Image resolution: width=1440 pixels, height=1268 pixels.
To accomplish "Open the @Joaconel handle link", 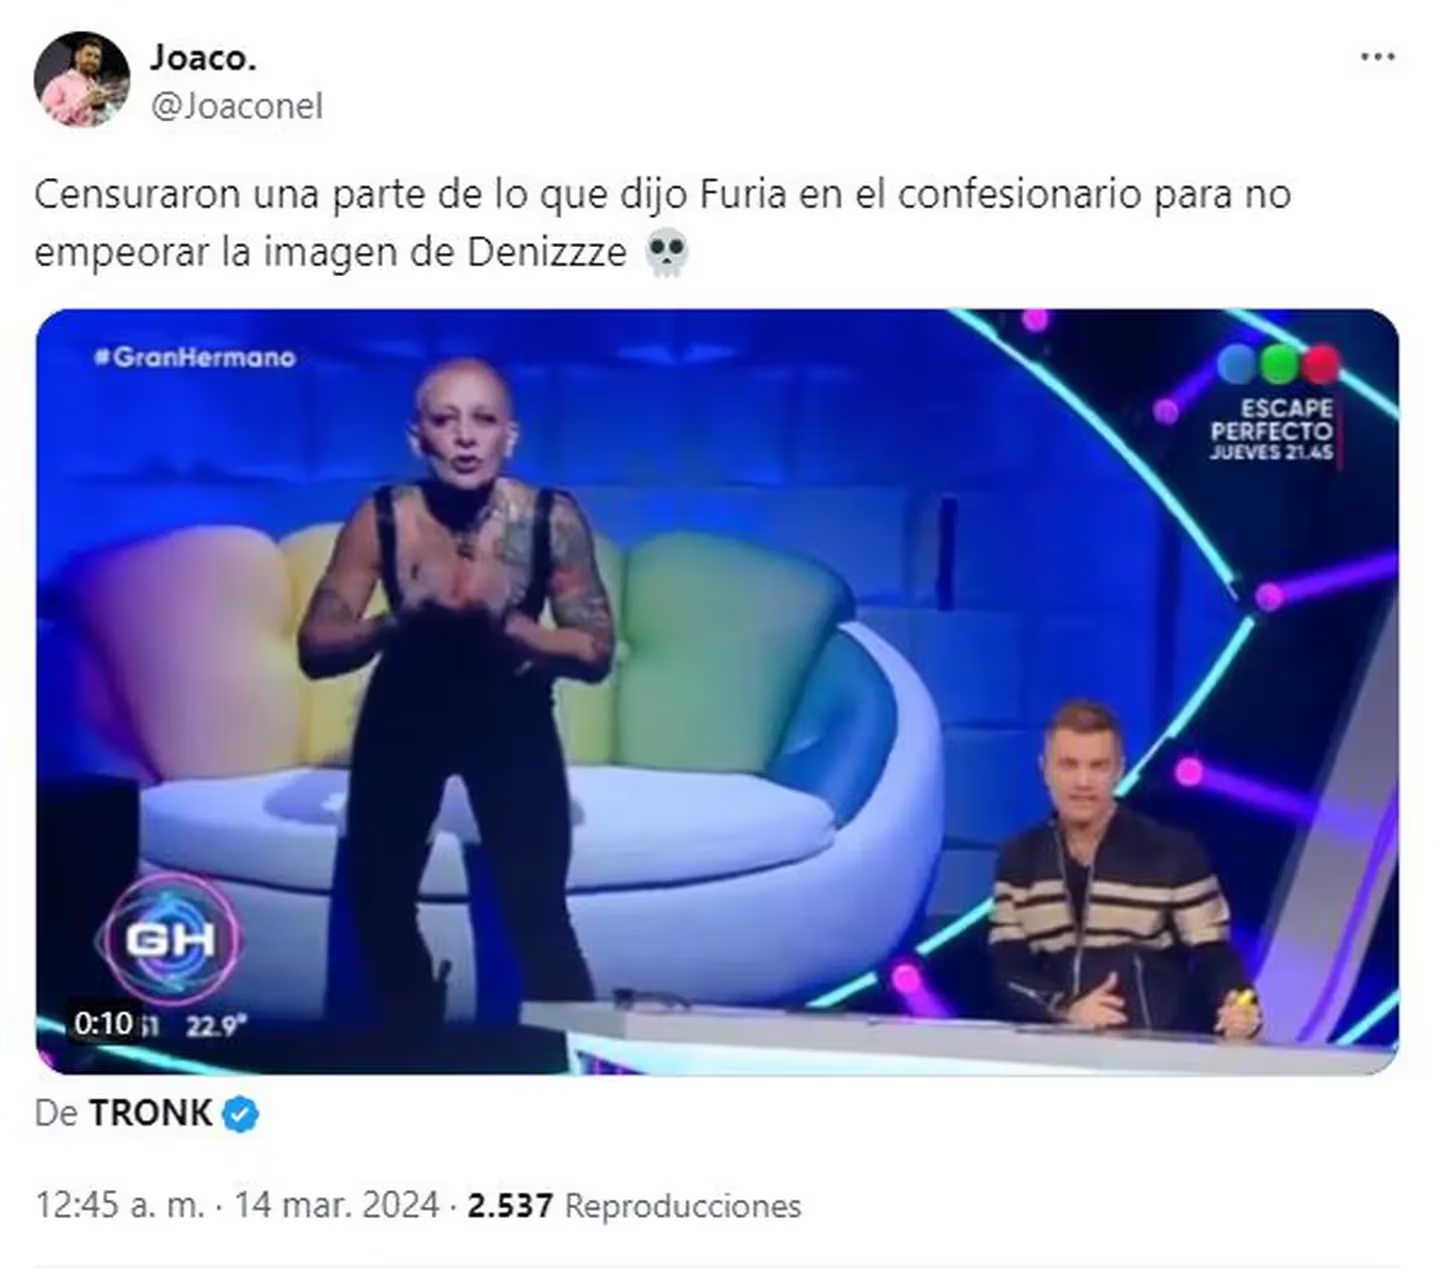I will coord(237,106).
